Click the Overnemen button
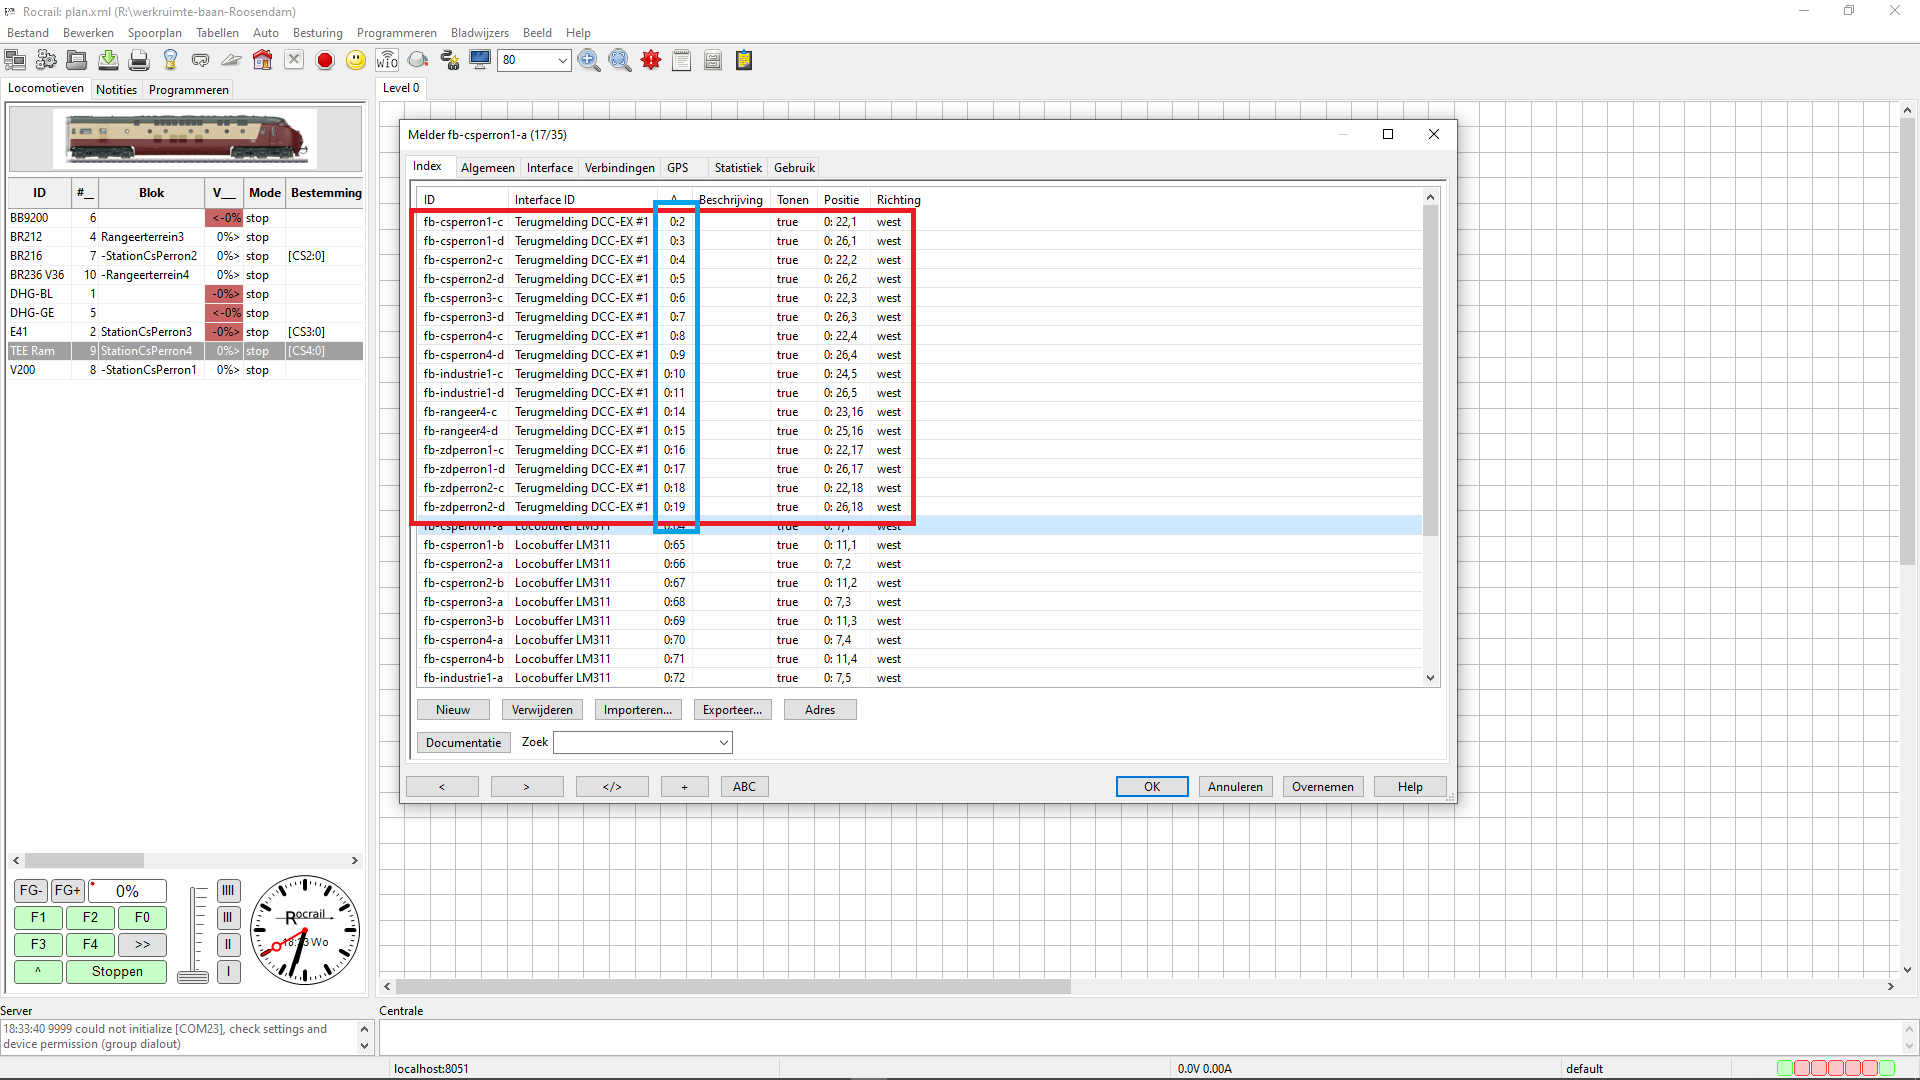The image size is (1920, 1080). pyautogui.click(x=1322, y=787)
